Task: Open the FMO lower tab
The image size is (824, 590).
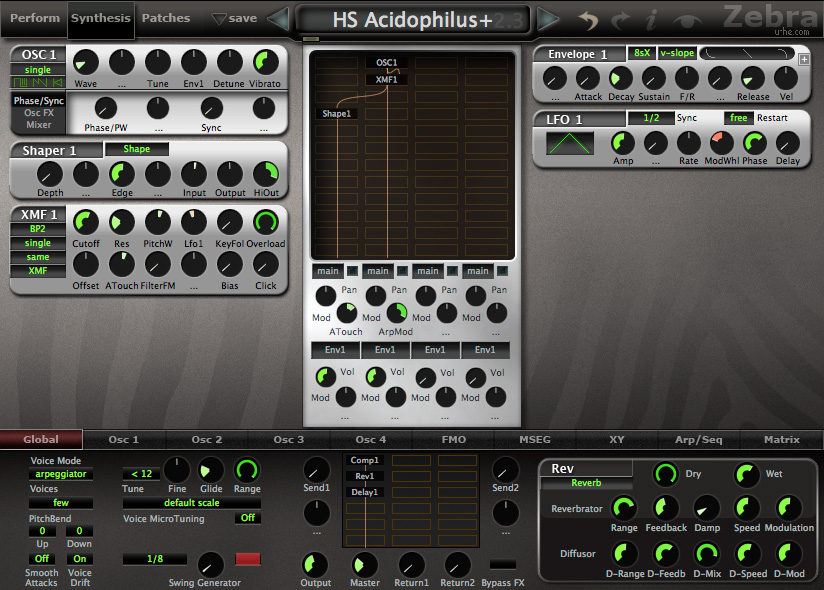Action: [x=454, y=440]
